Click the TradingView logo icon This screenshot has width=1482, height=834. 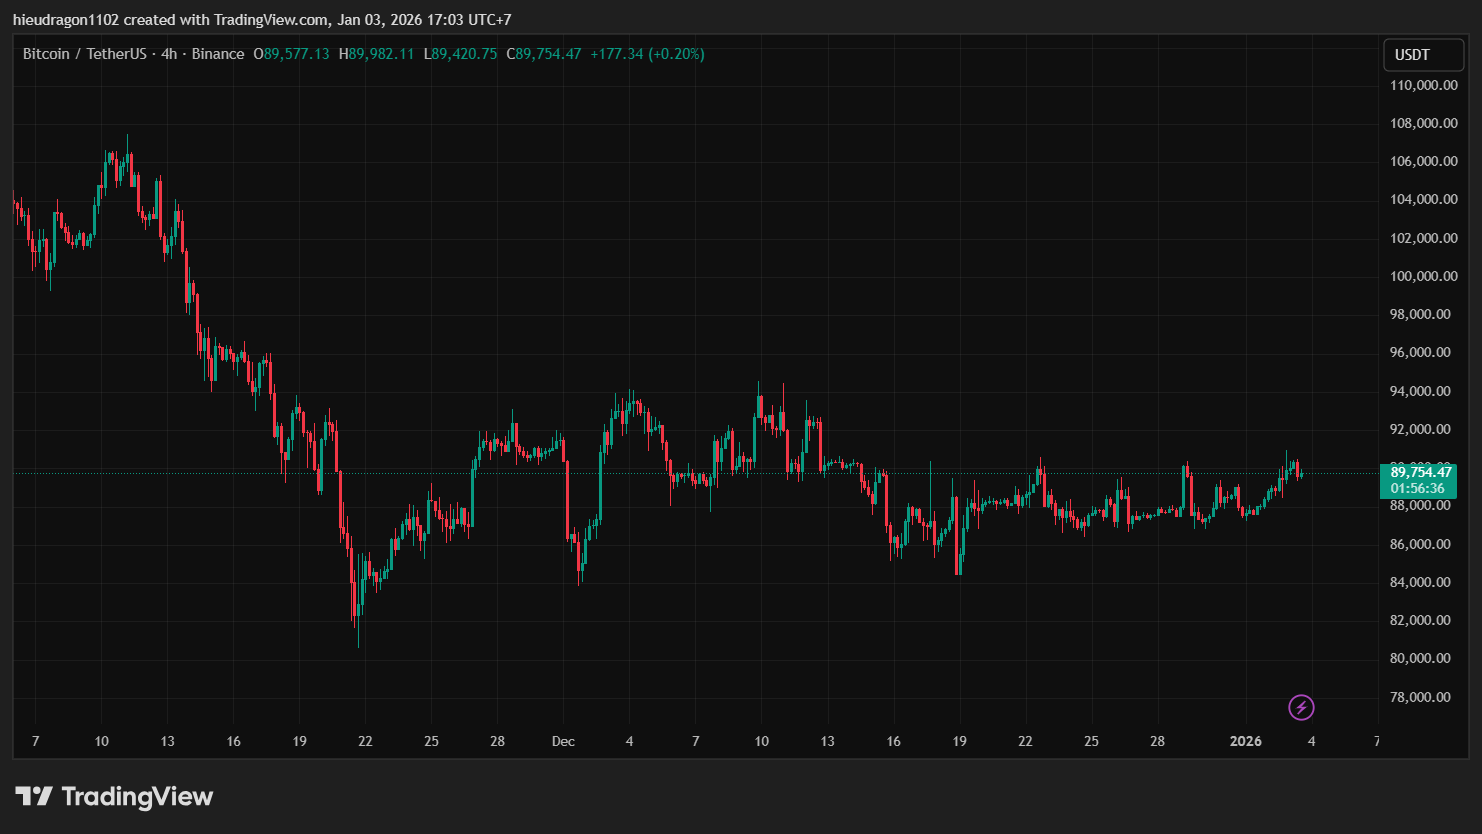pos(34,797)
